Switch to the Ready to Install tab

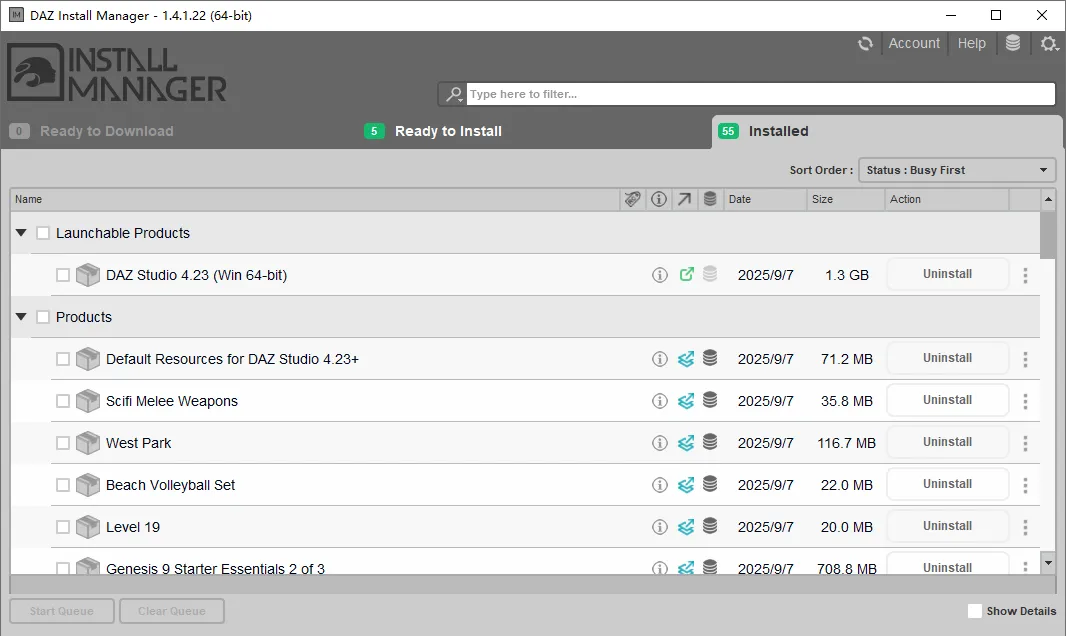[x=448, y=131]
